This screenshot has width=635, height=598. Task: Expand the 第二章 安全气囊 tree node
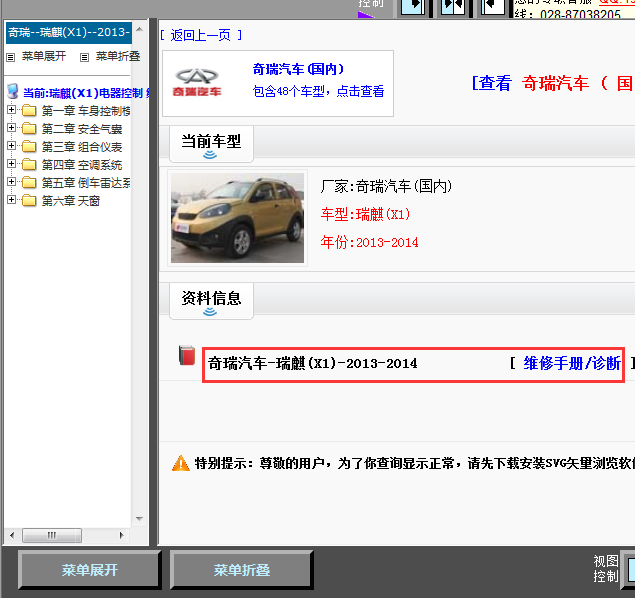pyautogui.click(x=11, y=128)
